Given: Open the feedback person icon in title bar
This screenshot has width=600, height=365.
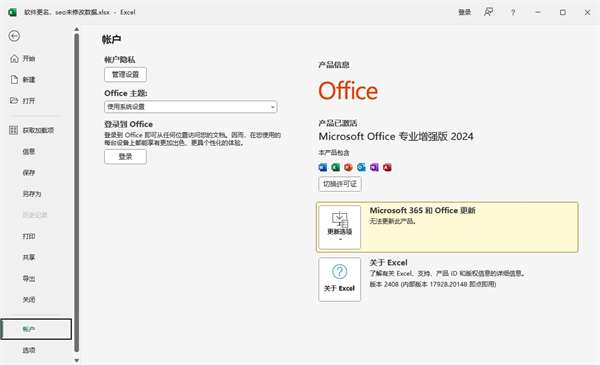Looking at the screenshot, I should click(488, 12).
